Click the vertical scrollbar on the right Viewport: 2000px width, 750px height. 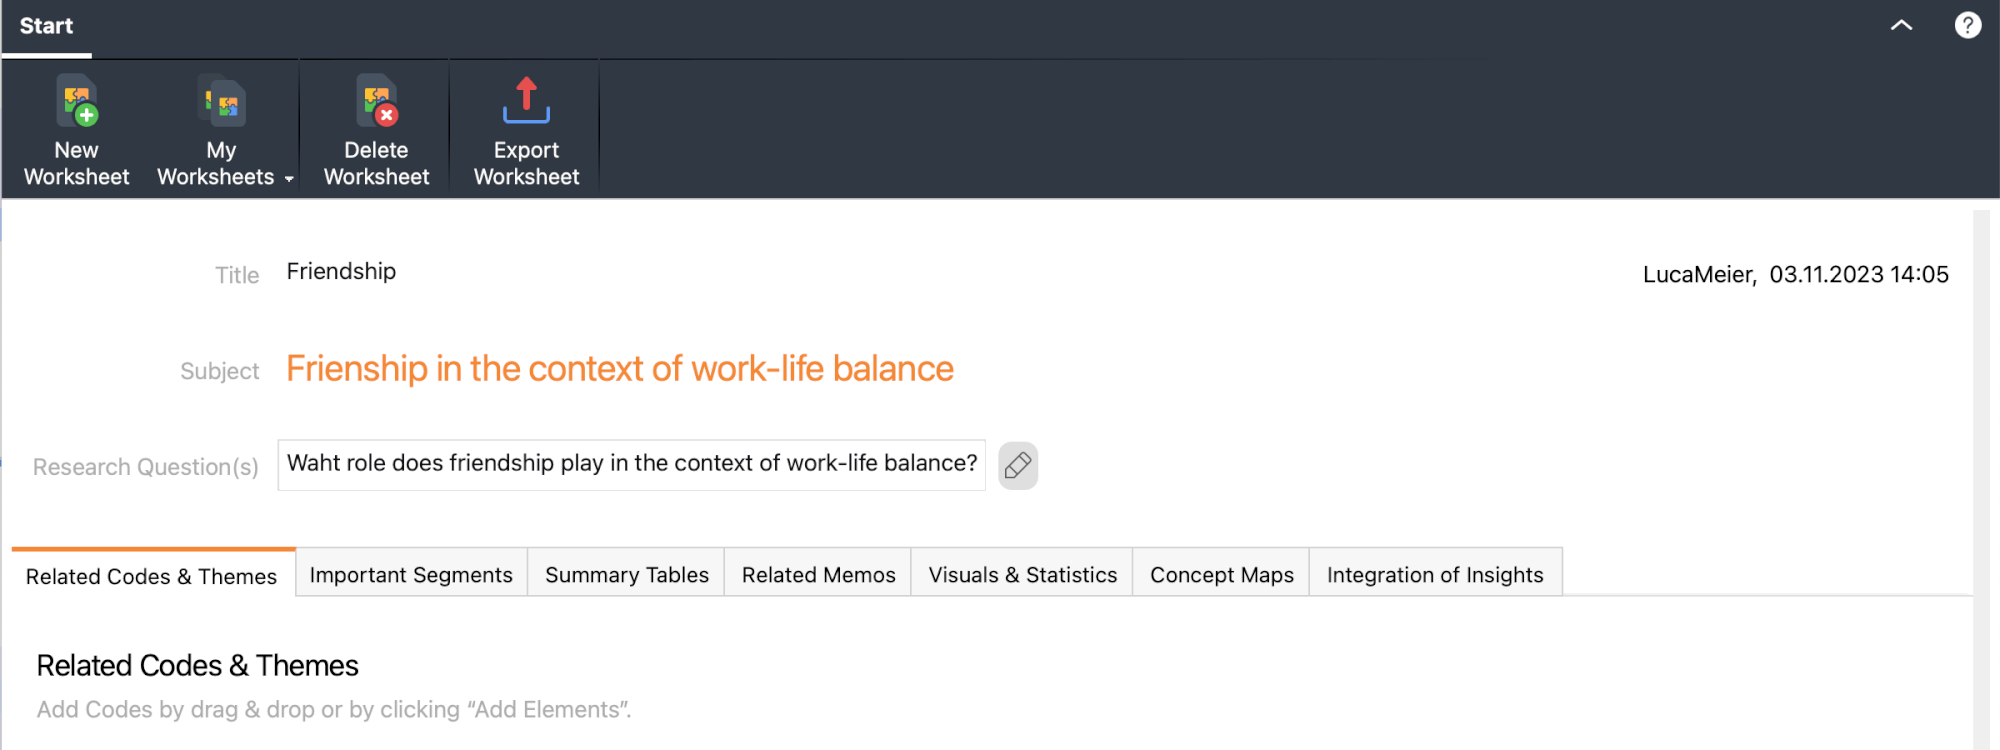[x=1981, y=480]
